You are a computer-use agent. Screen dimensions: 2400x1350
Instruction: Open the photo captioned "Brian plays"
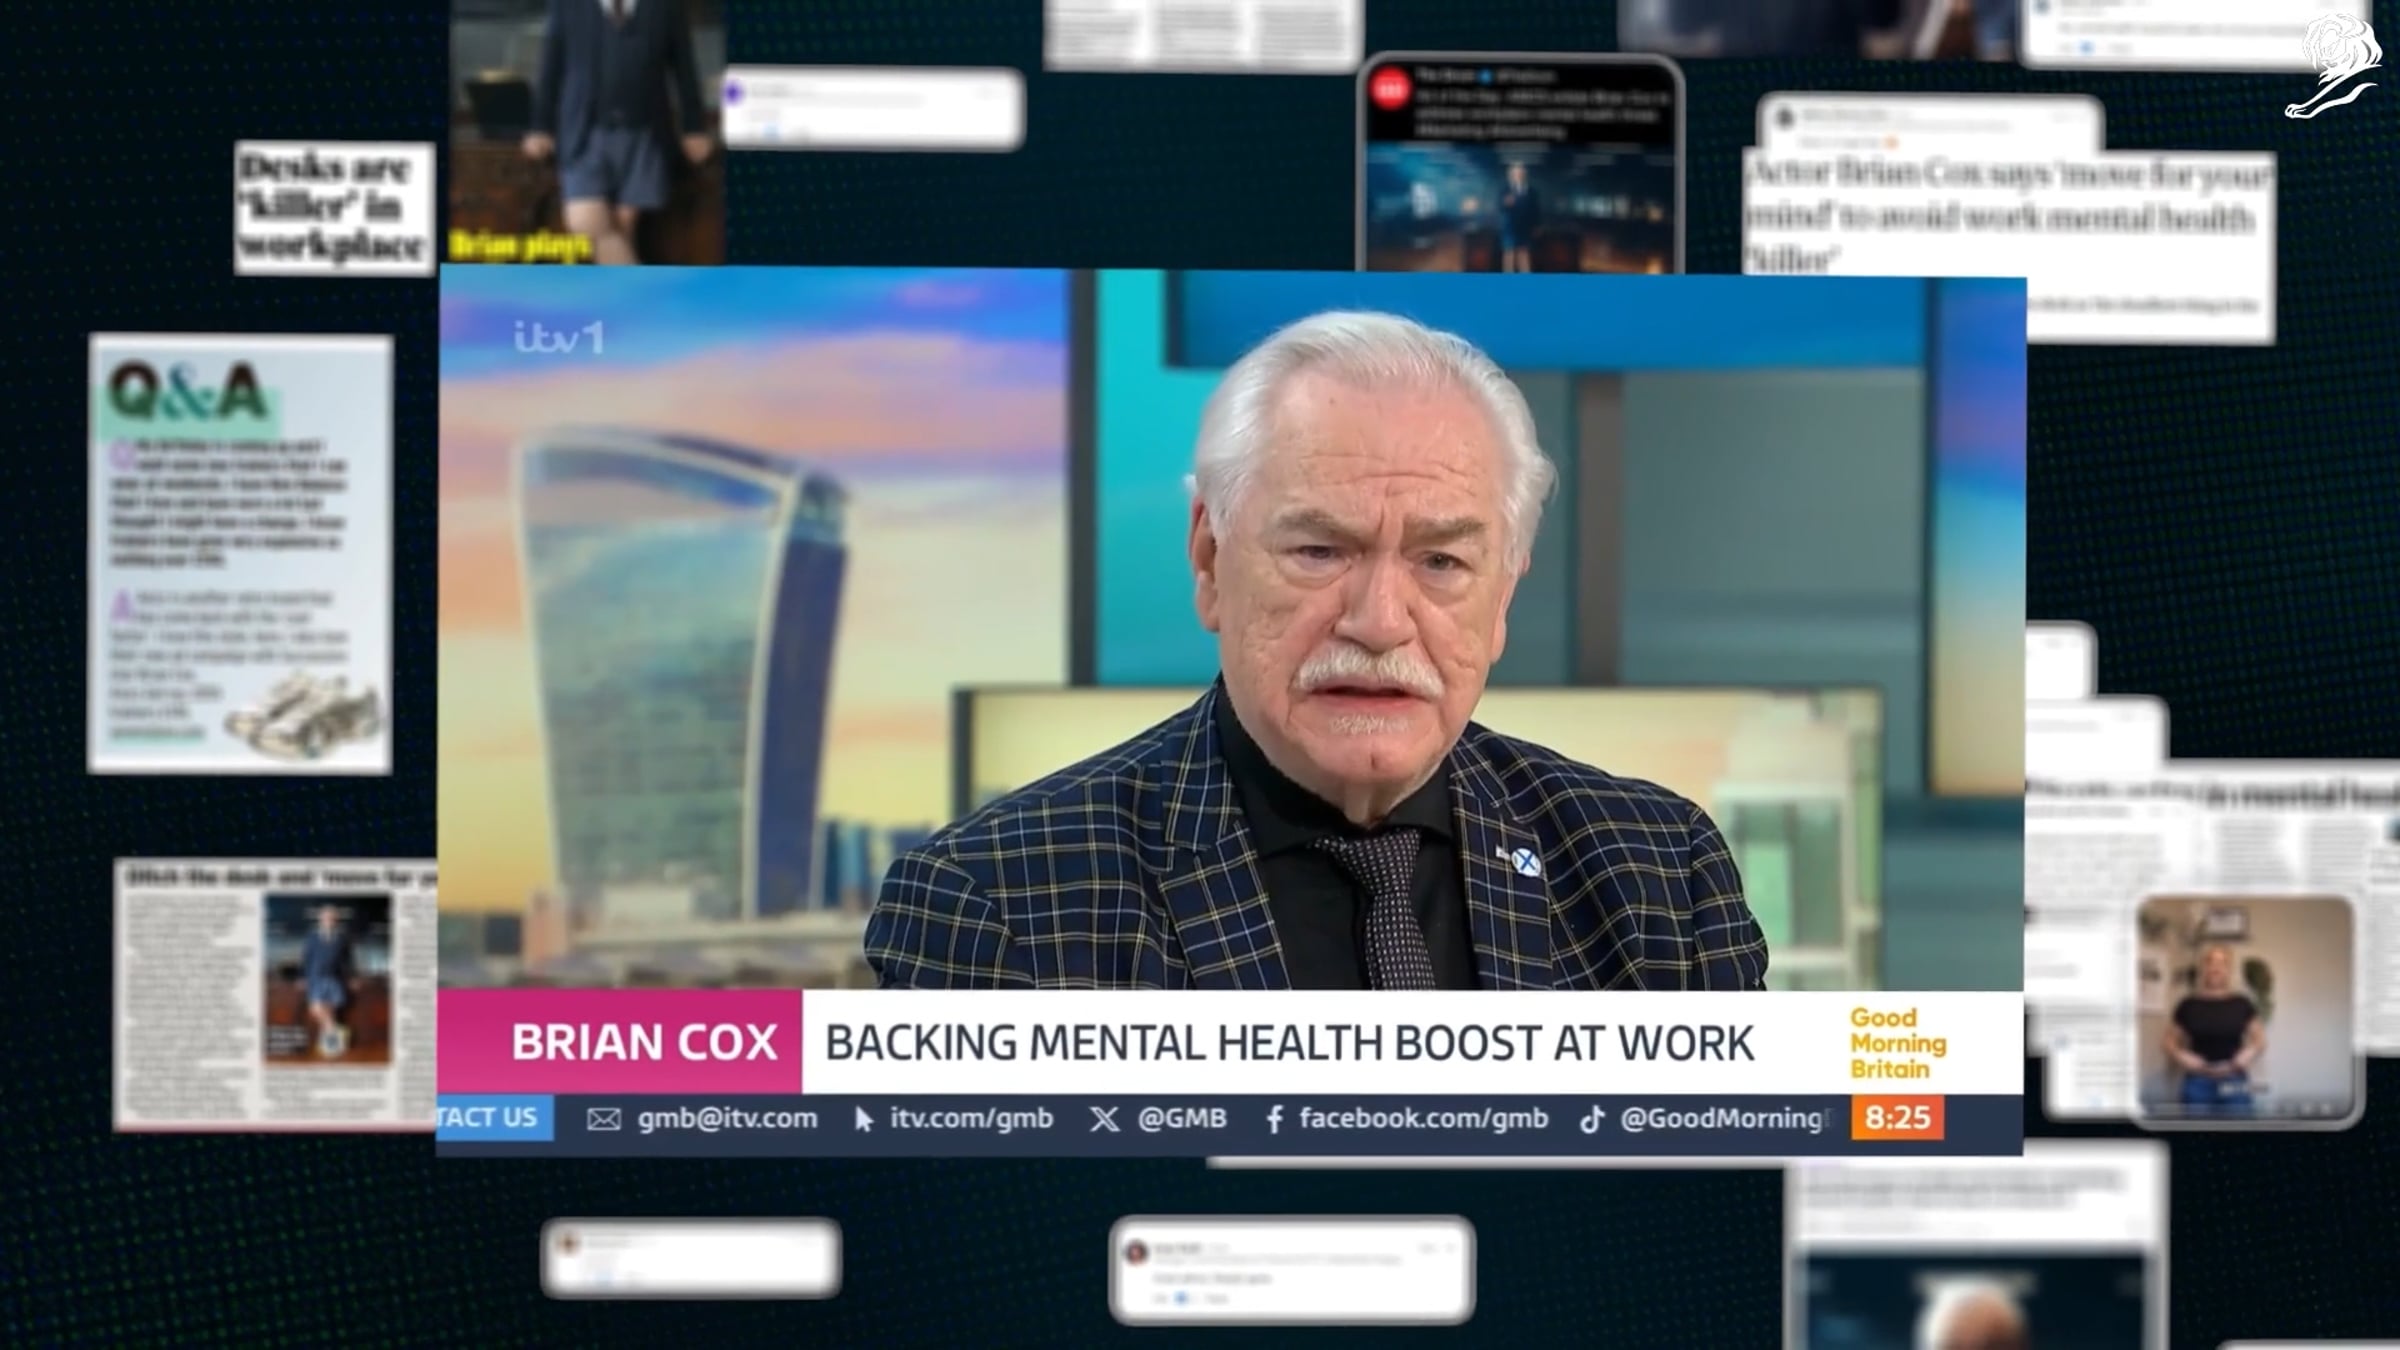coord(587,132)
